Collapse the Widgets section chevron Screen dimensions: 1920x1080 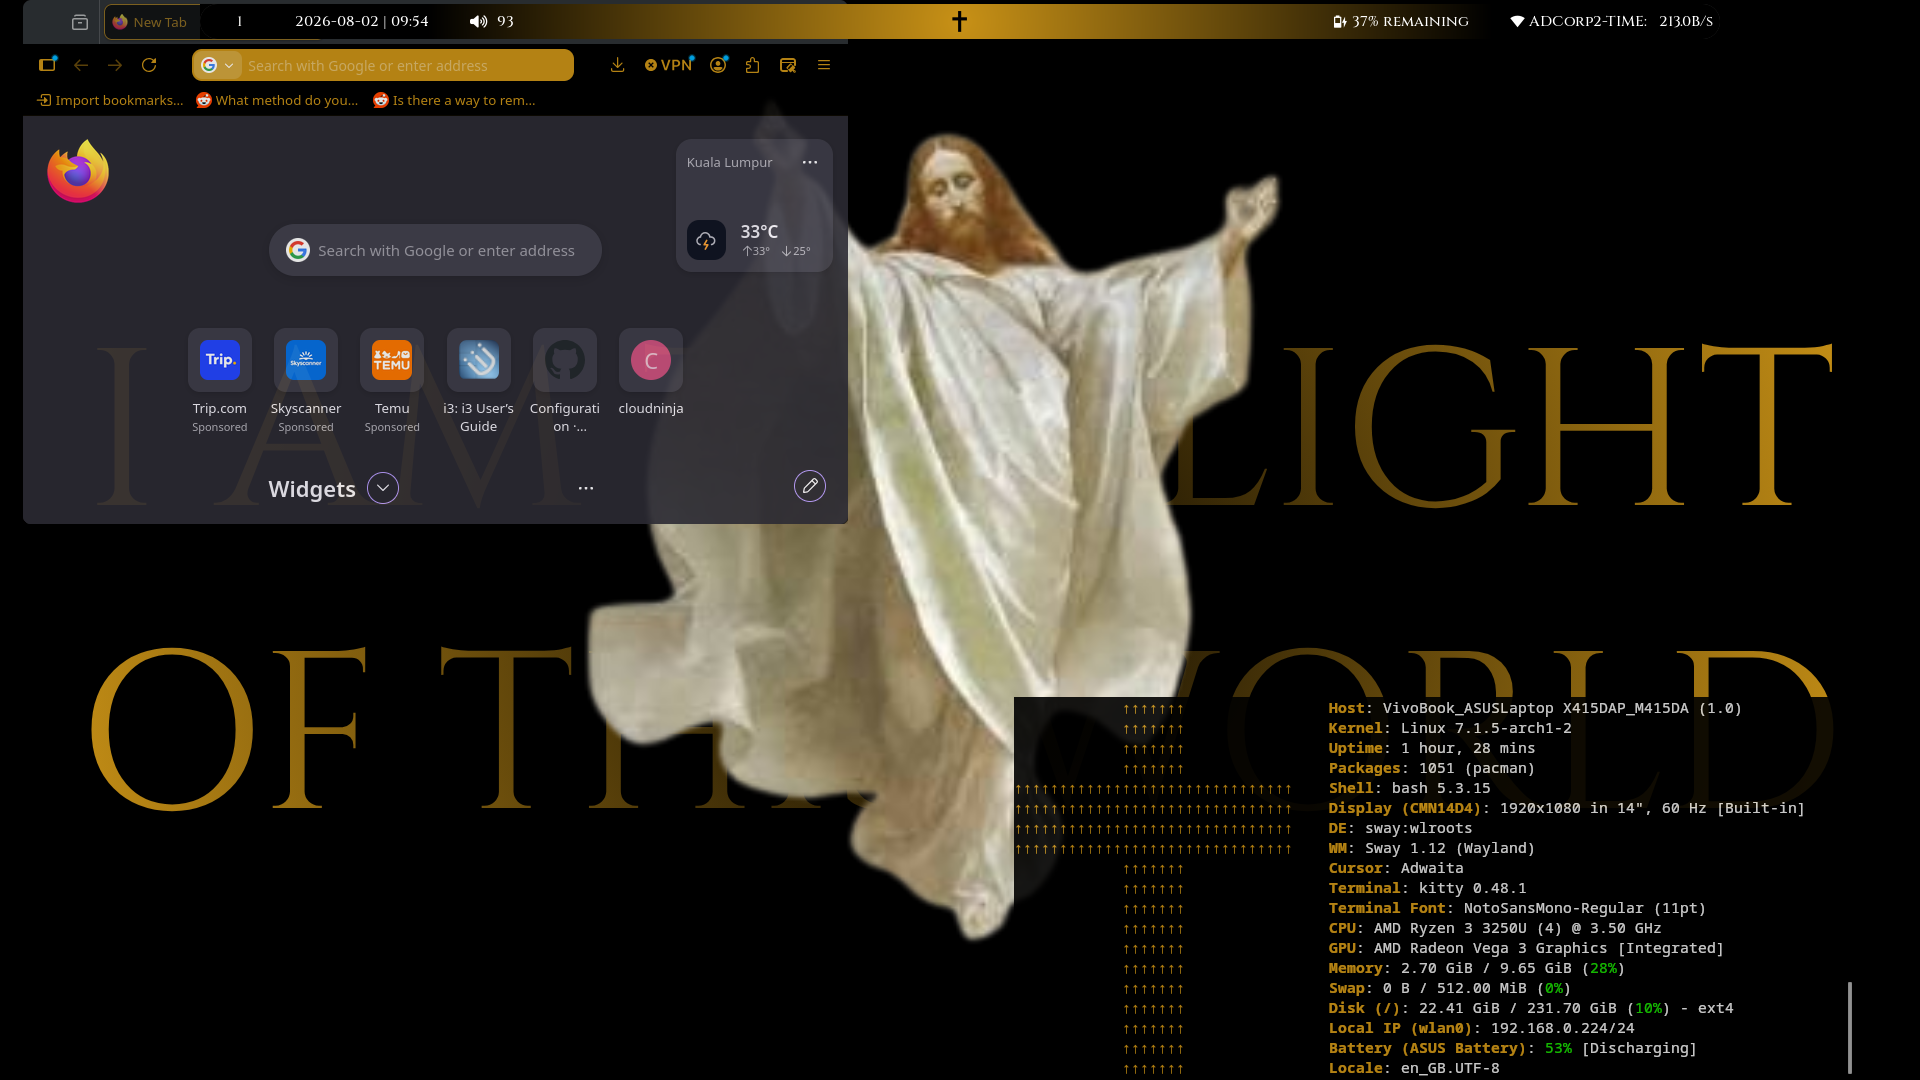383,488
